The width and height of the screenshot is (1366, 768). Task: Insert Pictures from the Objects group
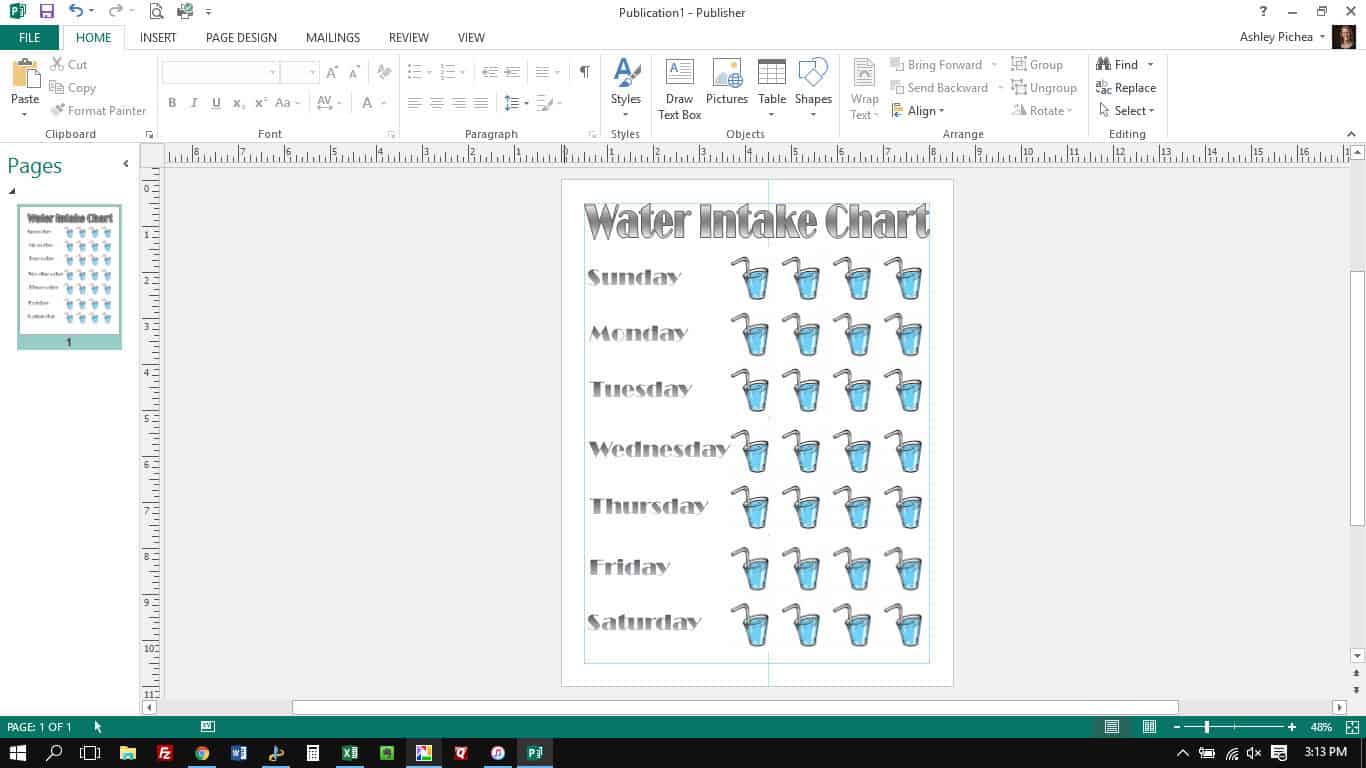pyautogui.click(x=727, y=82)
